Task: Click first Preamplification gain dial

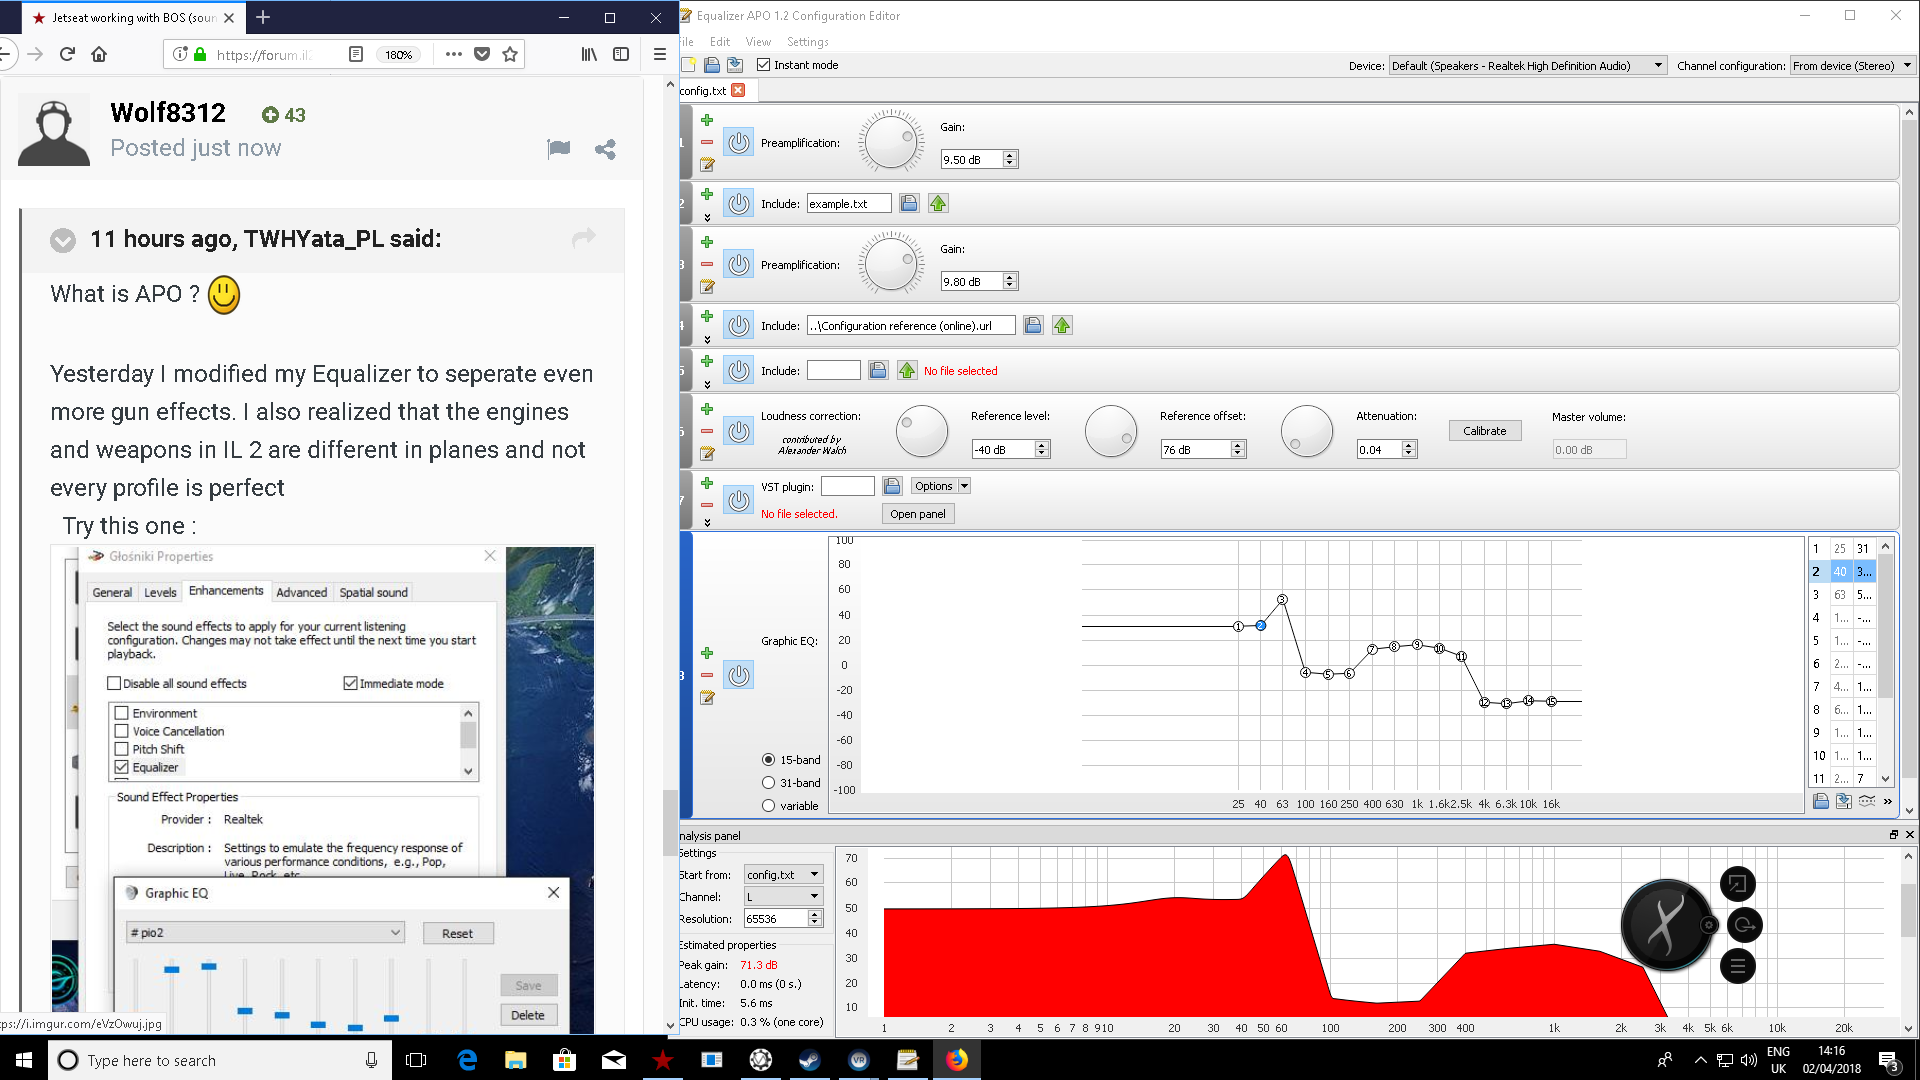Action: pyautogui.click(x=890, y=142)
